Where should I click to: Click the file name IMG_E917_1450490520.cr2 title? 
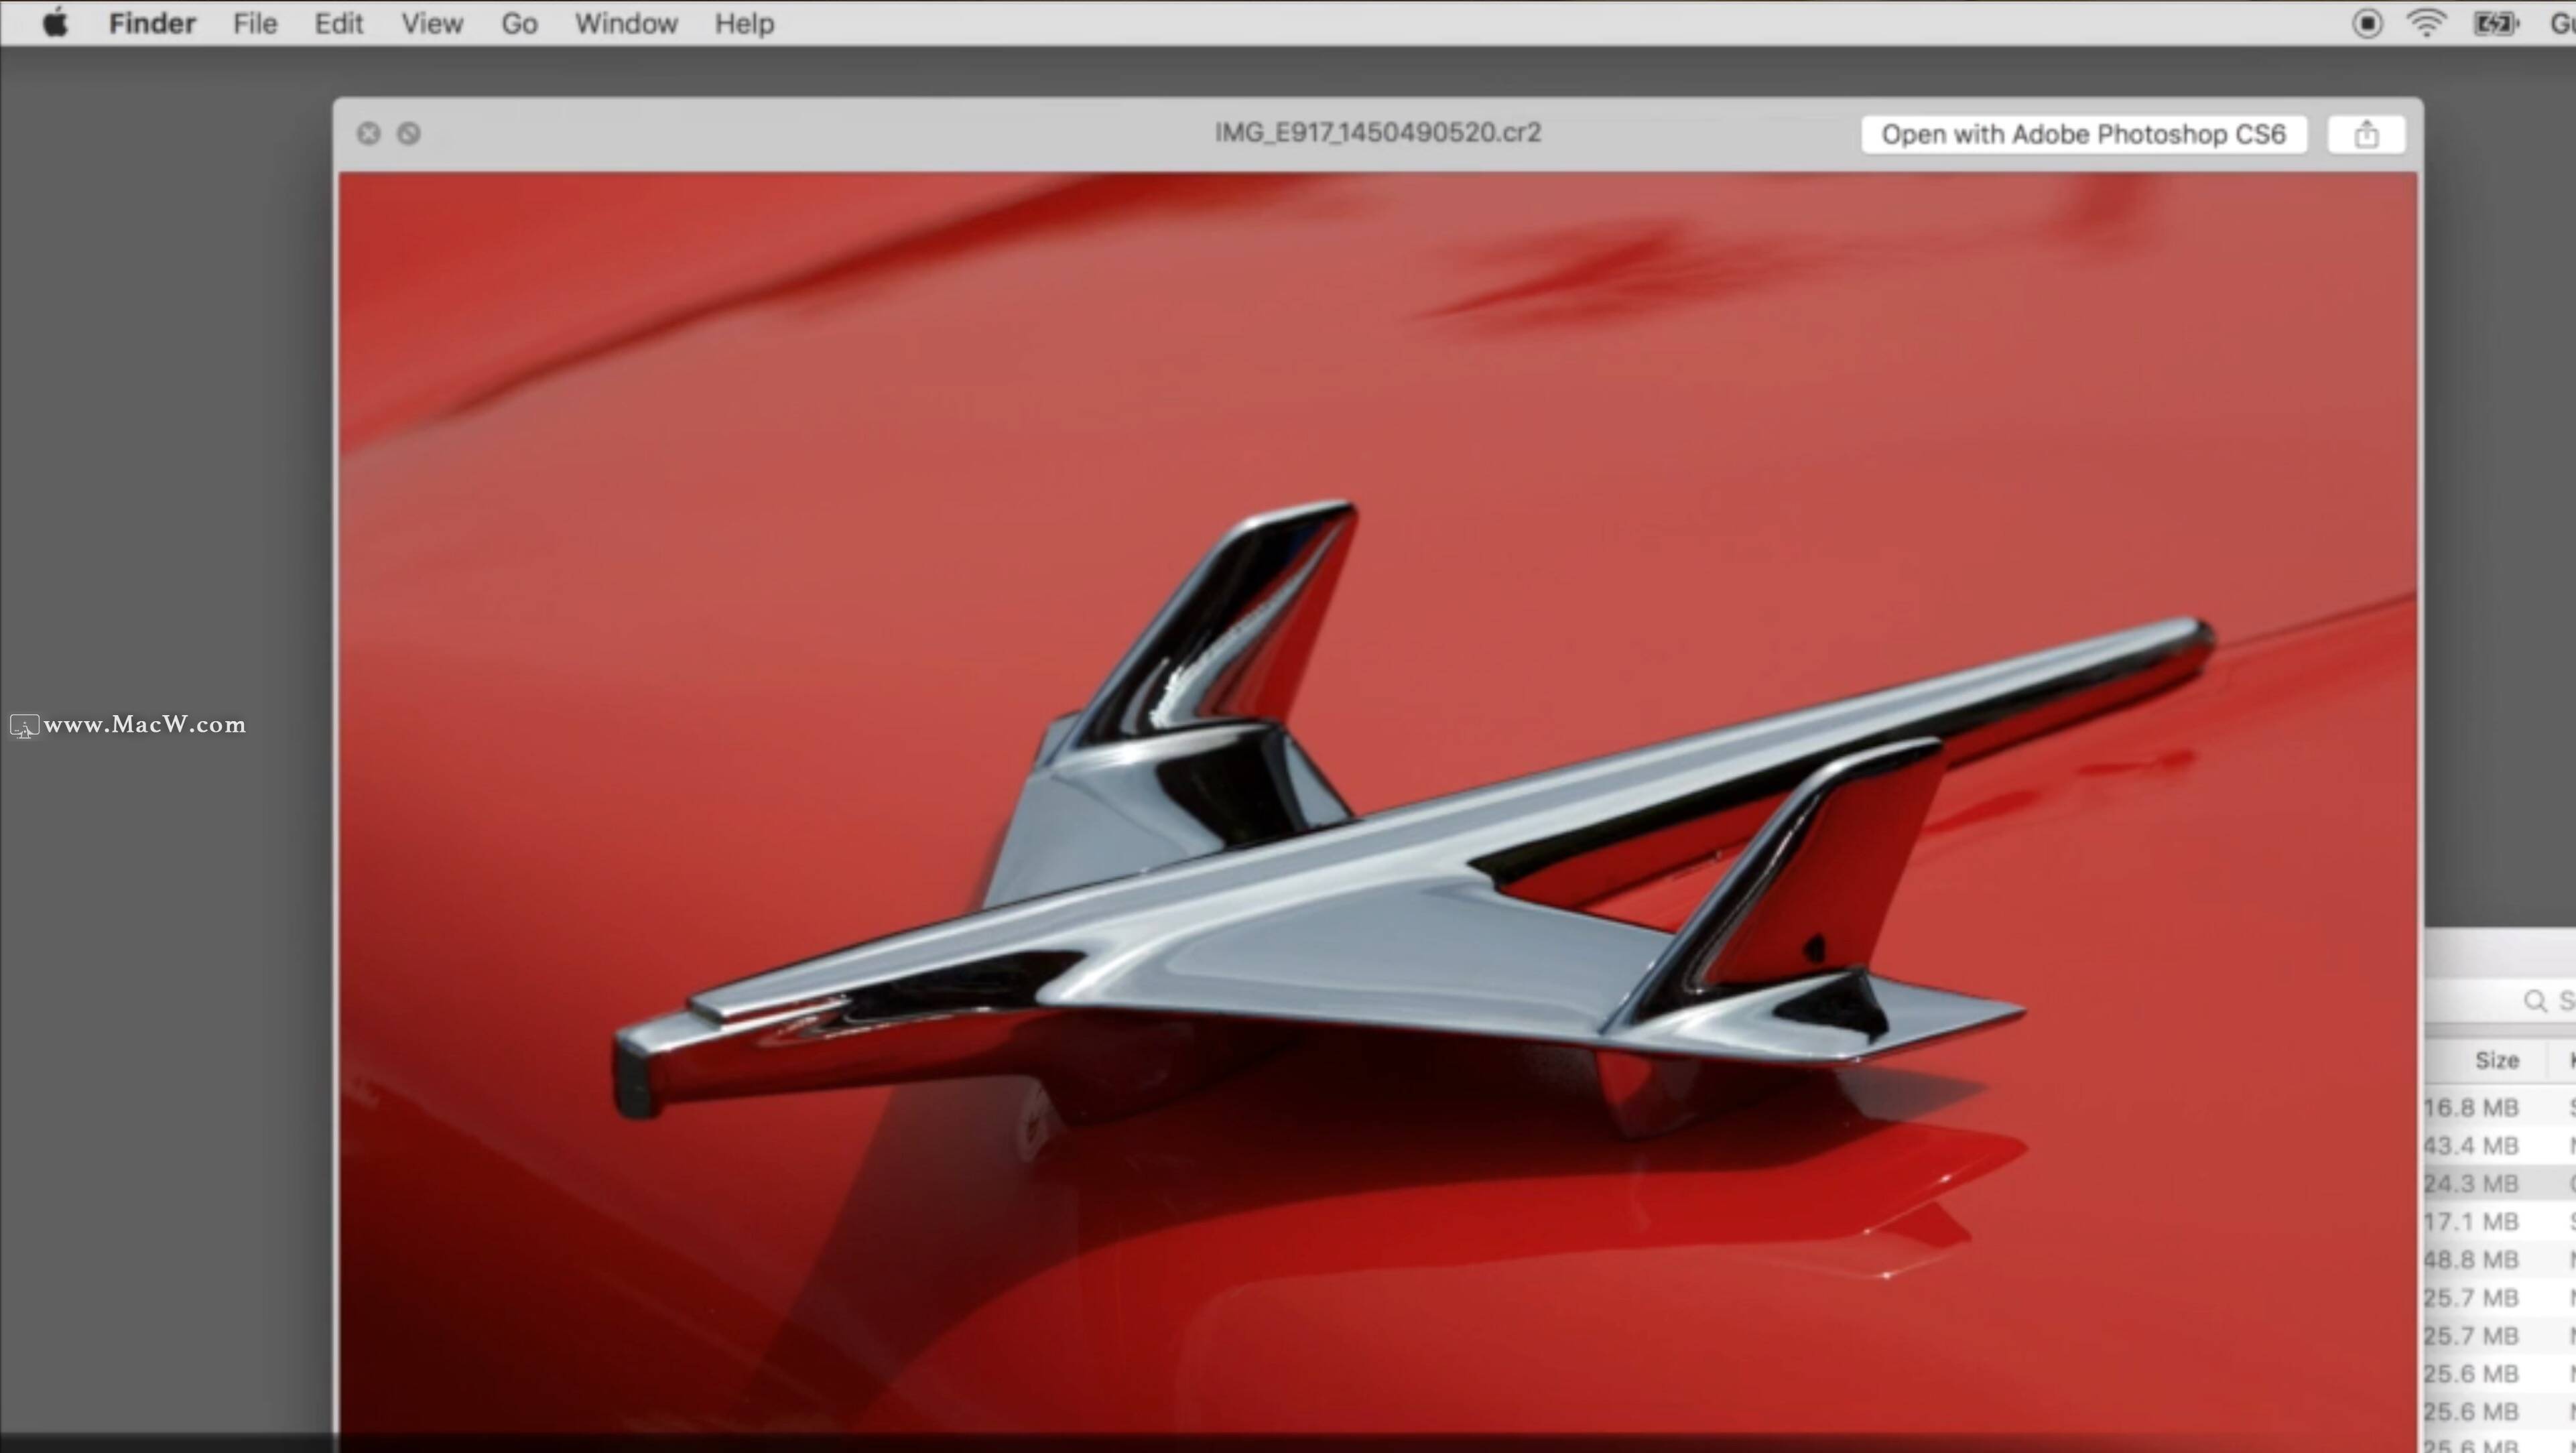point(1378,133)
